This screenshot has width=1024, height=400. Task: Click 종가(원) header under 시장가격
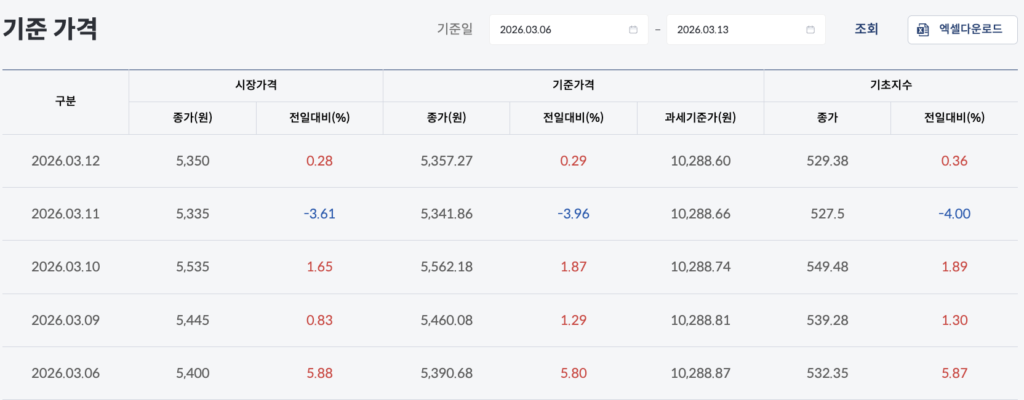[x=192, y=117]
